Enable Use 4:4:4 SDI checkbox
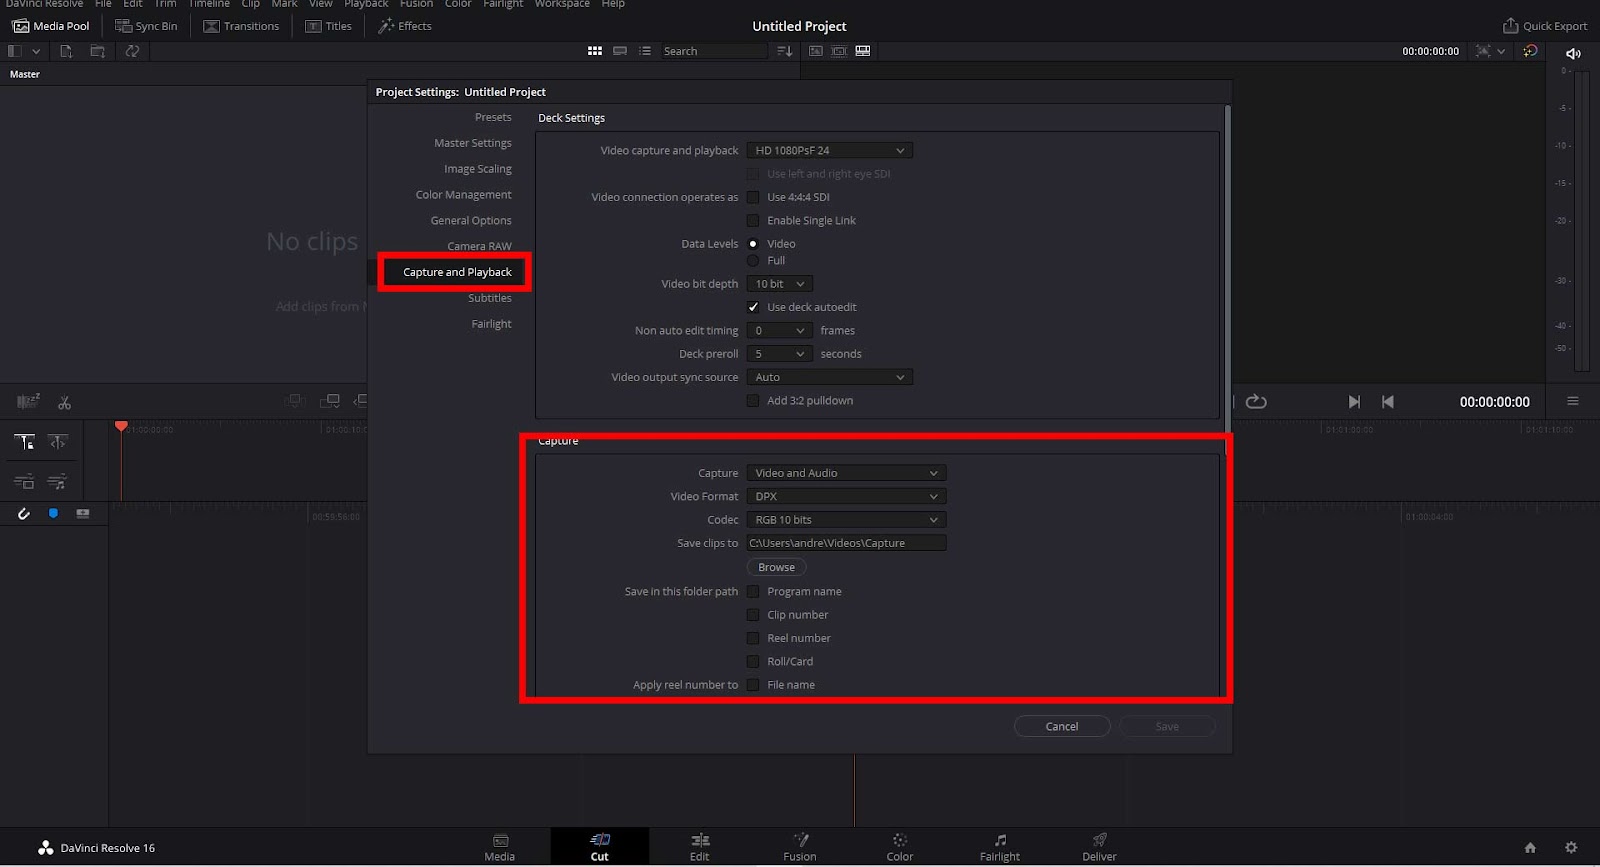The image size is (1600, 867). tap(753, 197)
